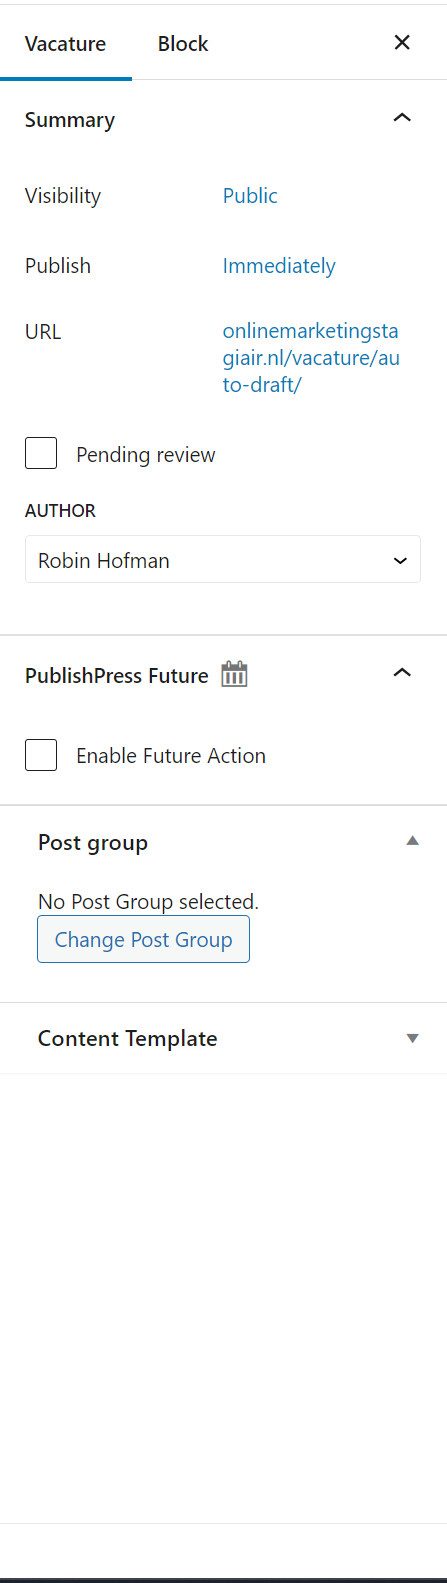Collapse the PublishPress Future panel chevron
The height and width of the screenshot is (1583, 447).
[402, 673]
